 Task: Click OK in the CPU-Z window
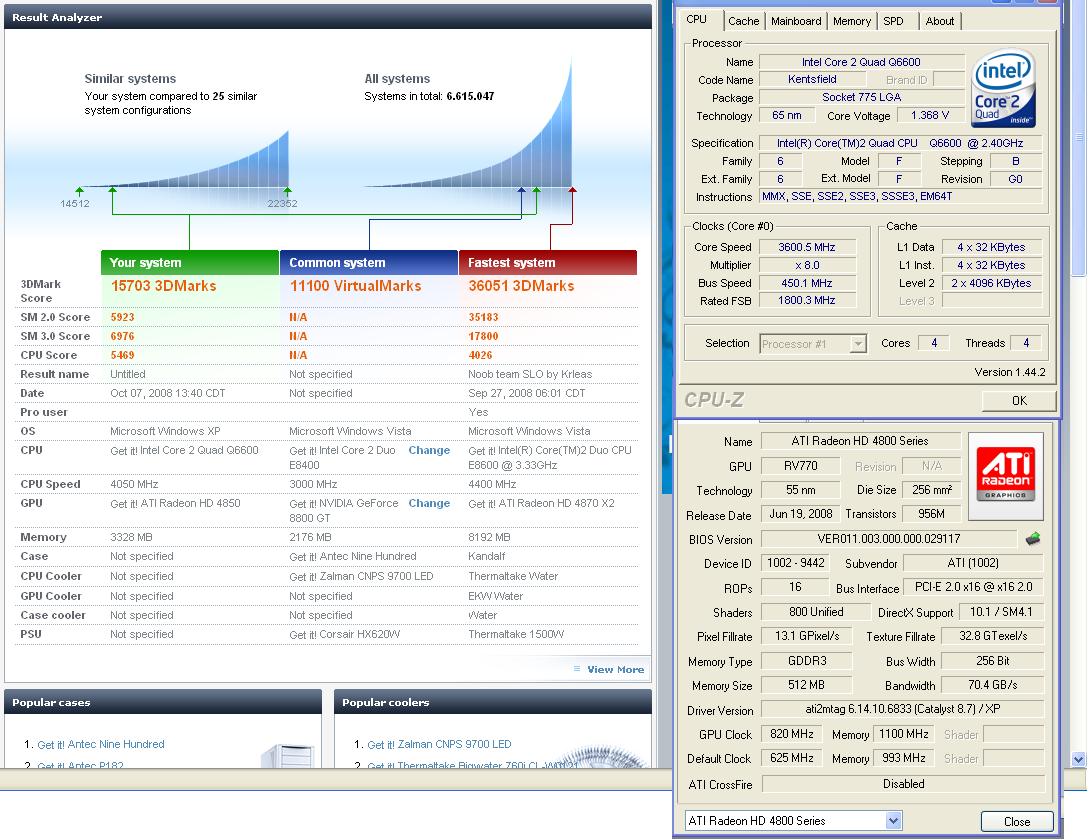pyautogui.click(x=1019, y=401)
